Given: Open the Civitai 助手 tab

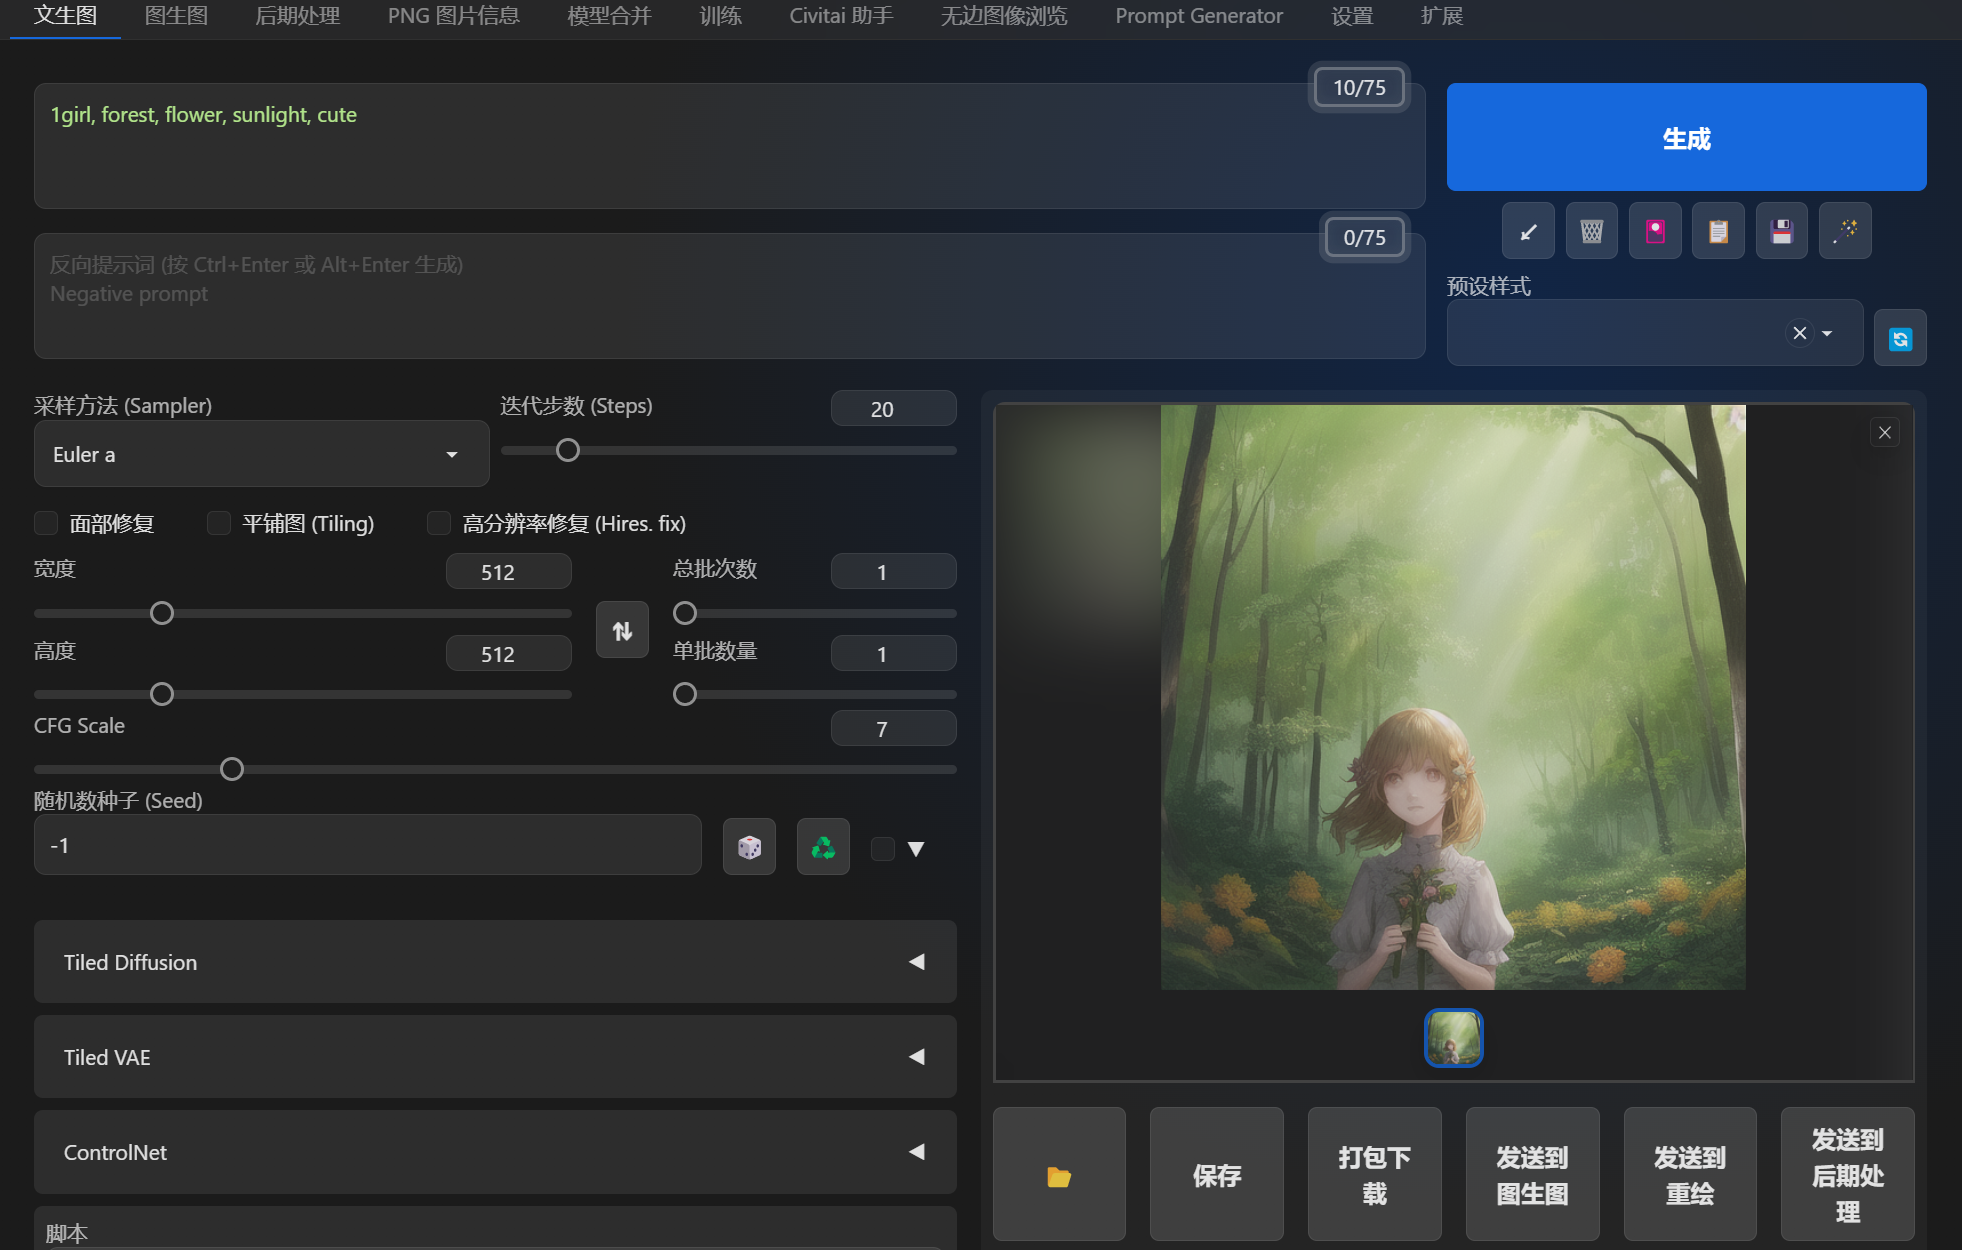Looking at the screenshot, I should tap(841, 16).
